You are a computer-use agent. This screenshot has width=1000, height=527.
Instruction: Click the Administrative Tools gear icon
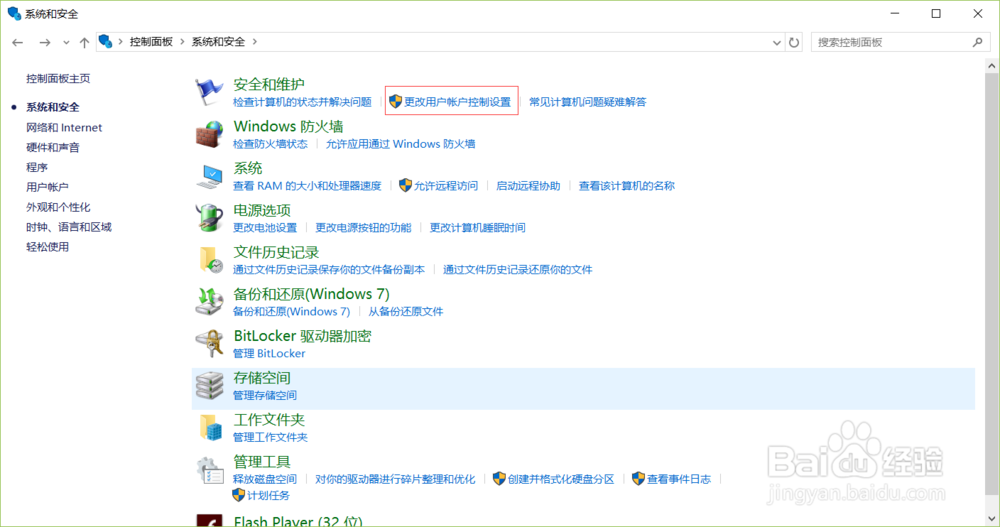click(x=209, y=470)
